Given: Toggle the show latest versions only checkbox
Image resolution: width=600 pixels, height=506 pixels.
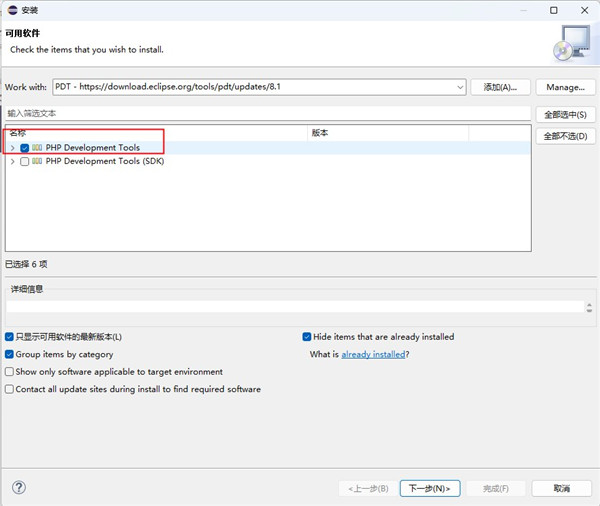Looking at the screenshot, I should (10, 337).
